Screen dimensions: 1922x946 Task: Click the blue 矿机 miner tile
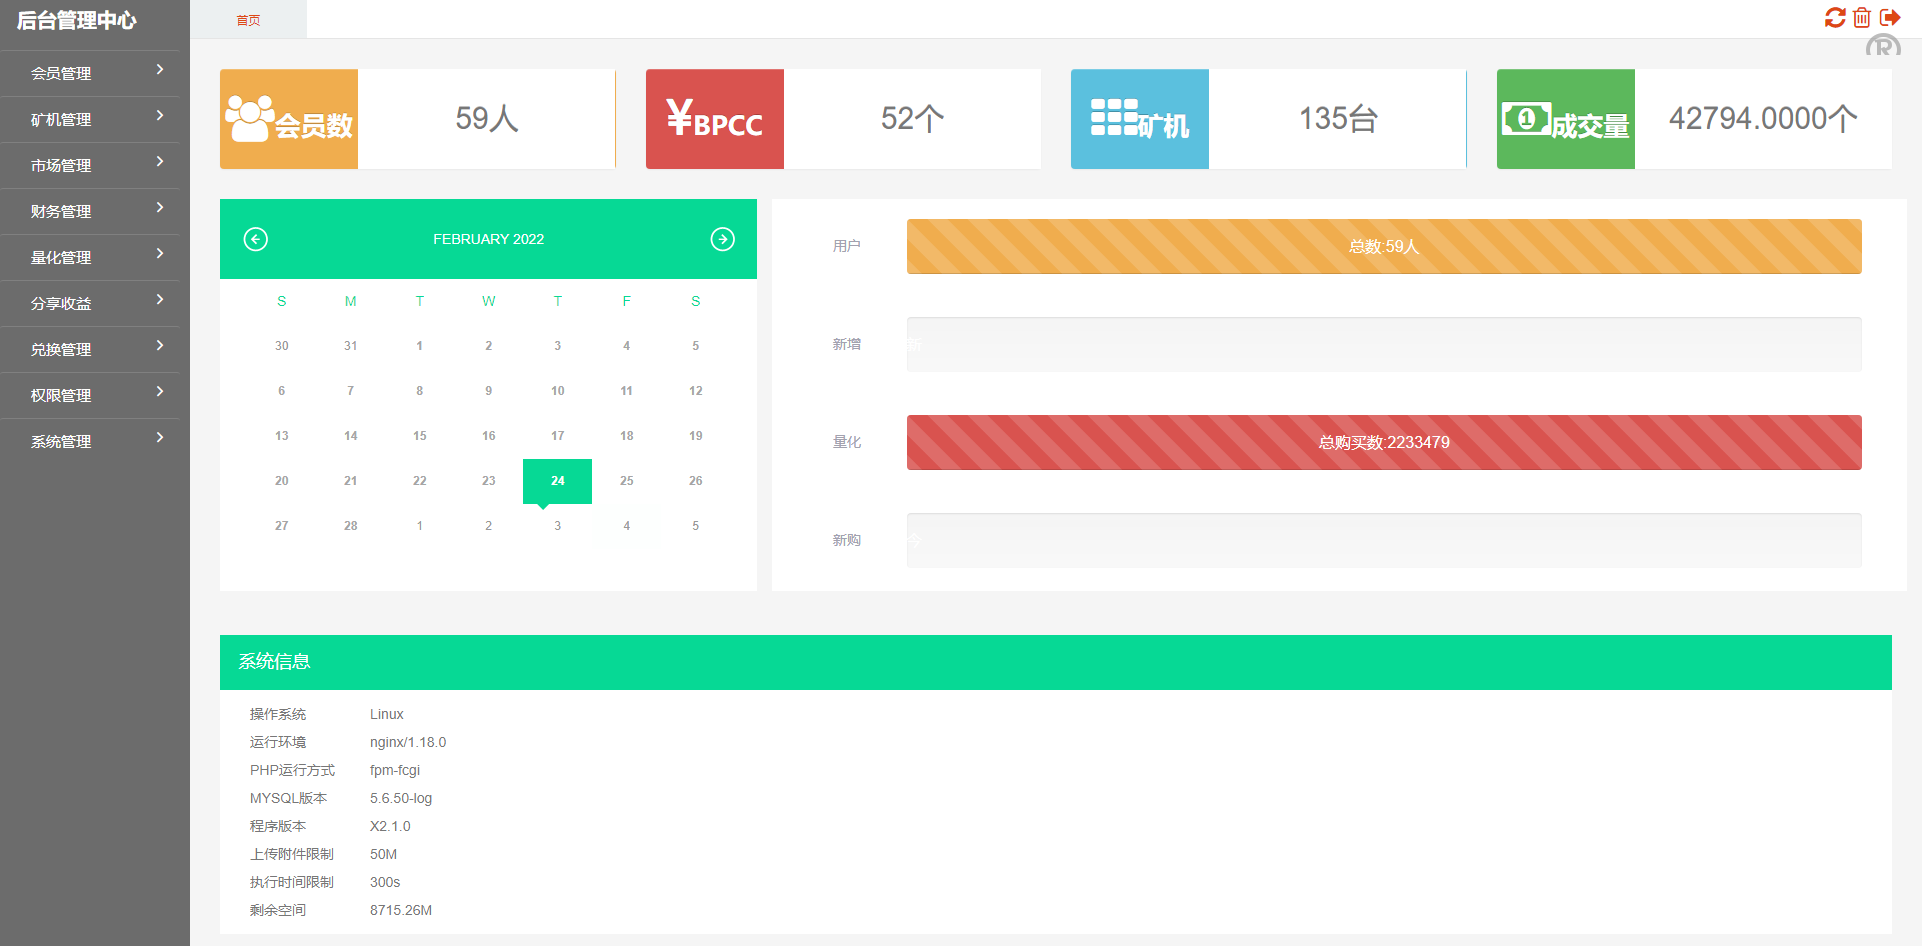[1139, 119]
